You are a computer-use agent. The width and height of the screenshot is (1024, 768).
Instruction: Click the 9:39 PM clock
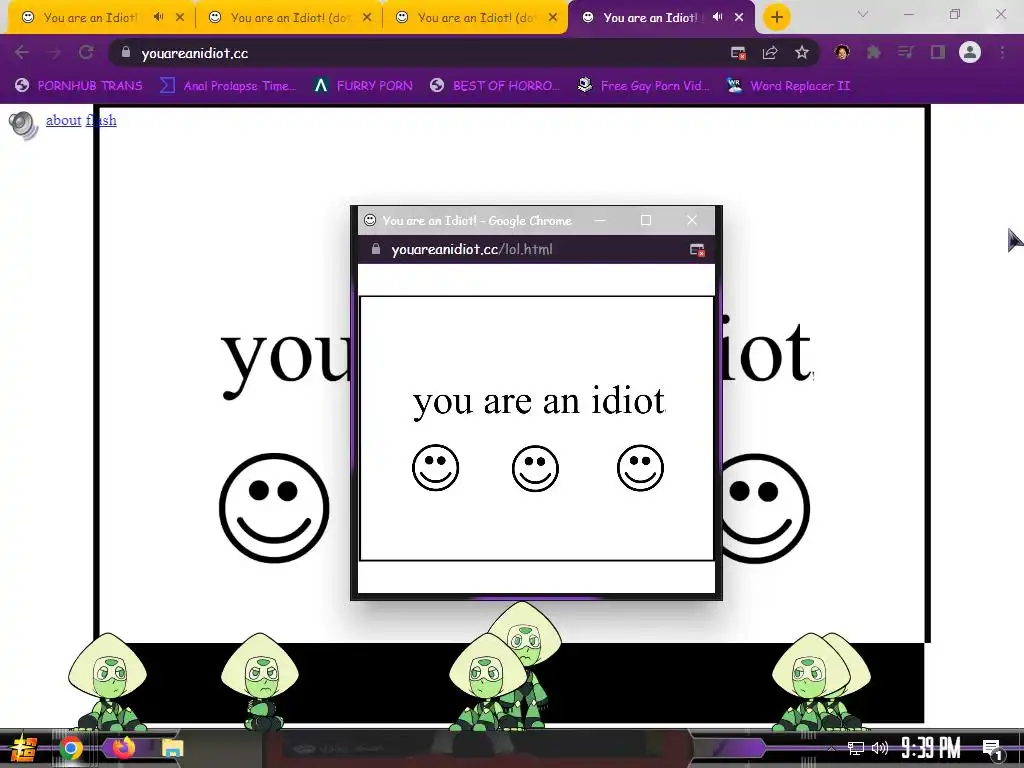click(931, 748)
